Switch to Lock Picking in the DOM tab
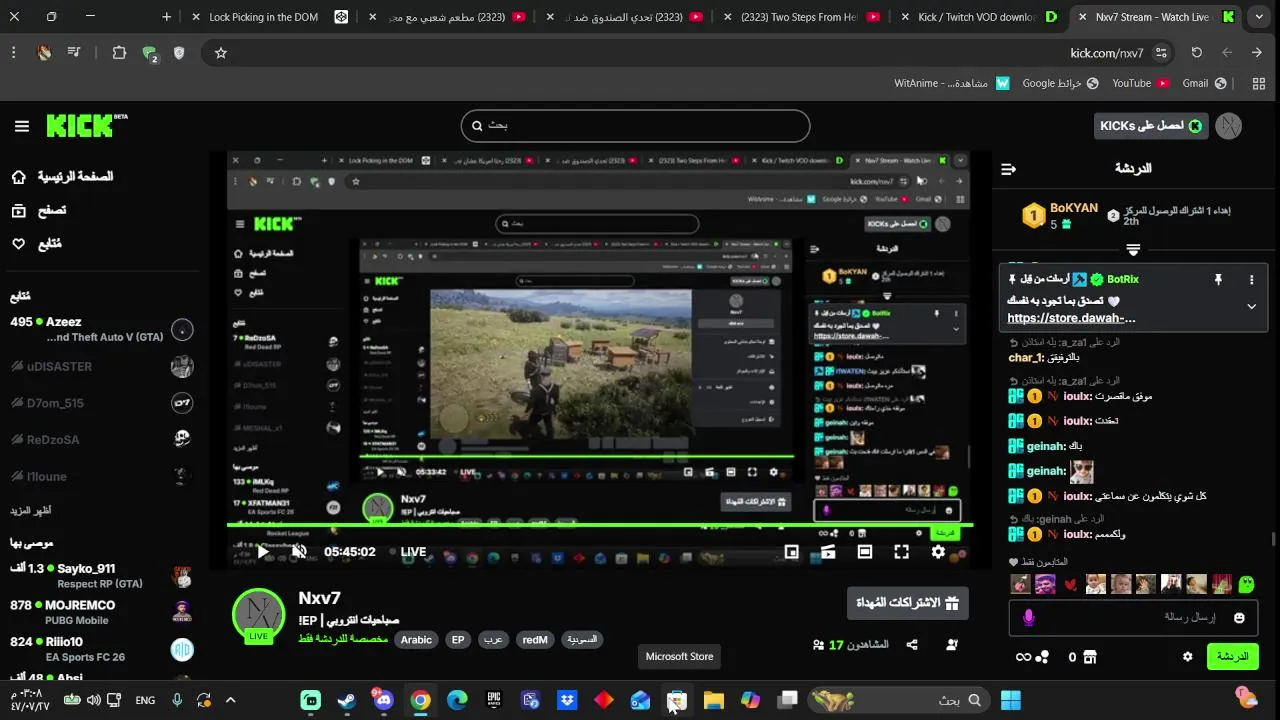This screenshot has height=720, width=1280. point(263,17)
